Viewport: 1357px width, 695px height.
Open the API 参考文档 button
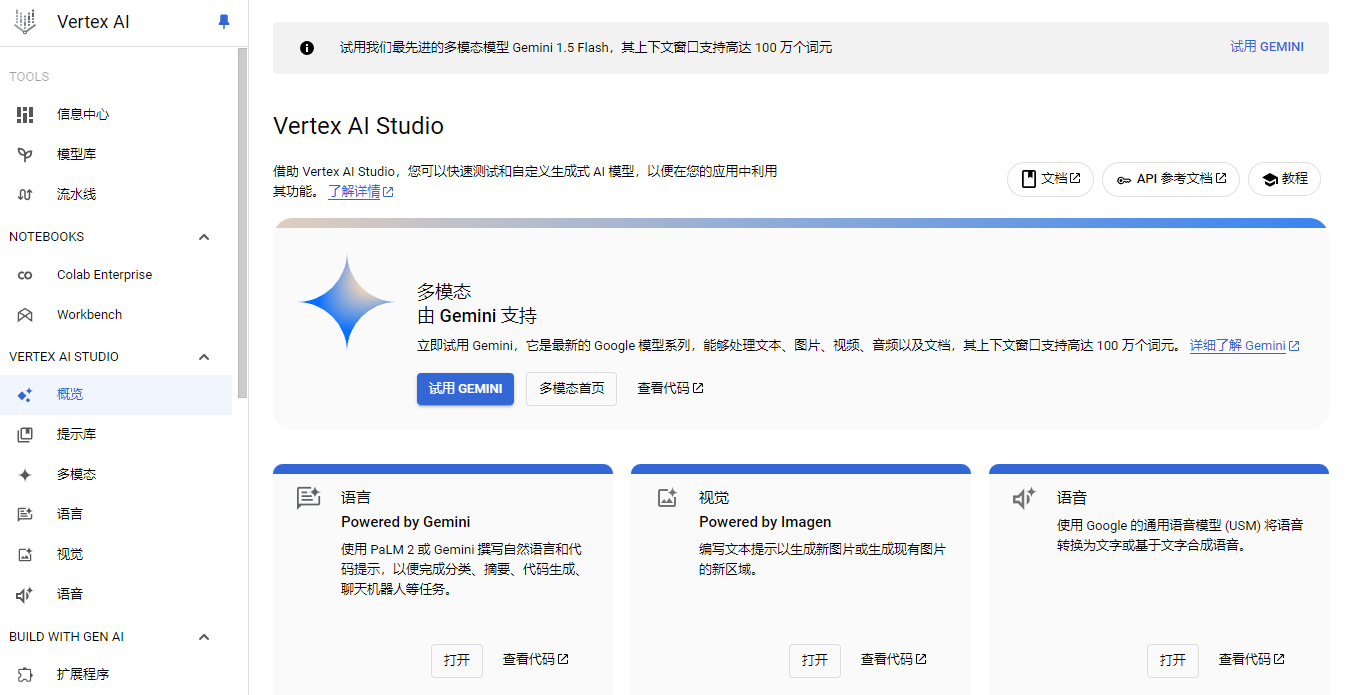(1171, 179)
